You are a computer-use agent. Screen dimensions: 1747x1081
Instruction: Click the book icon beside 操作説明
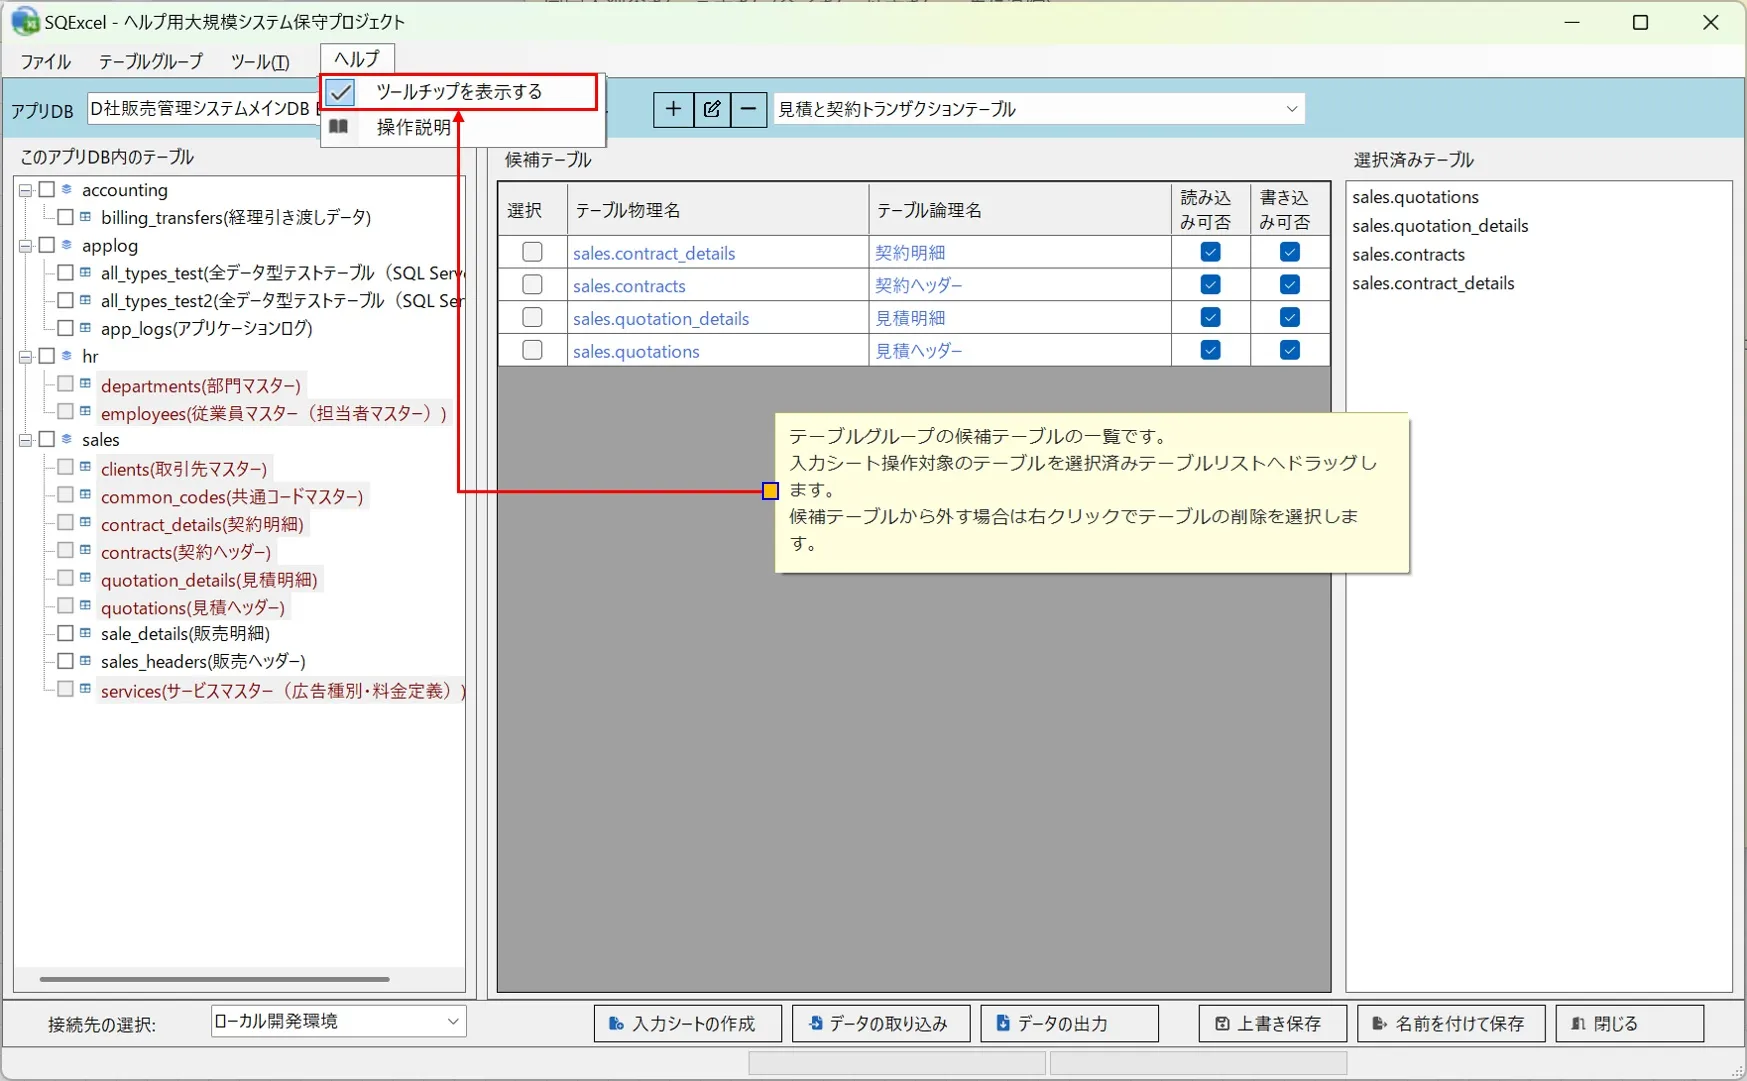point(339,127)
